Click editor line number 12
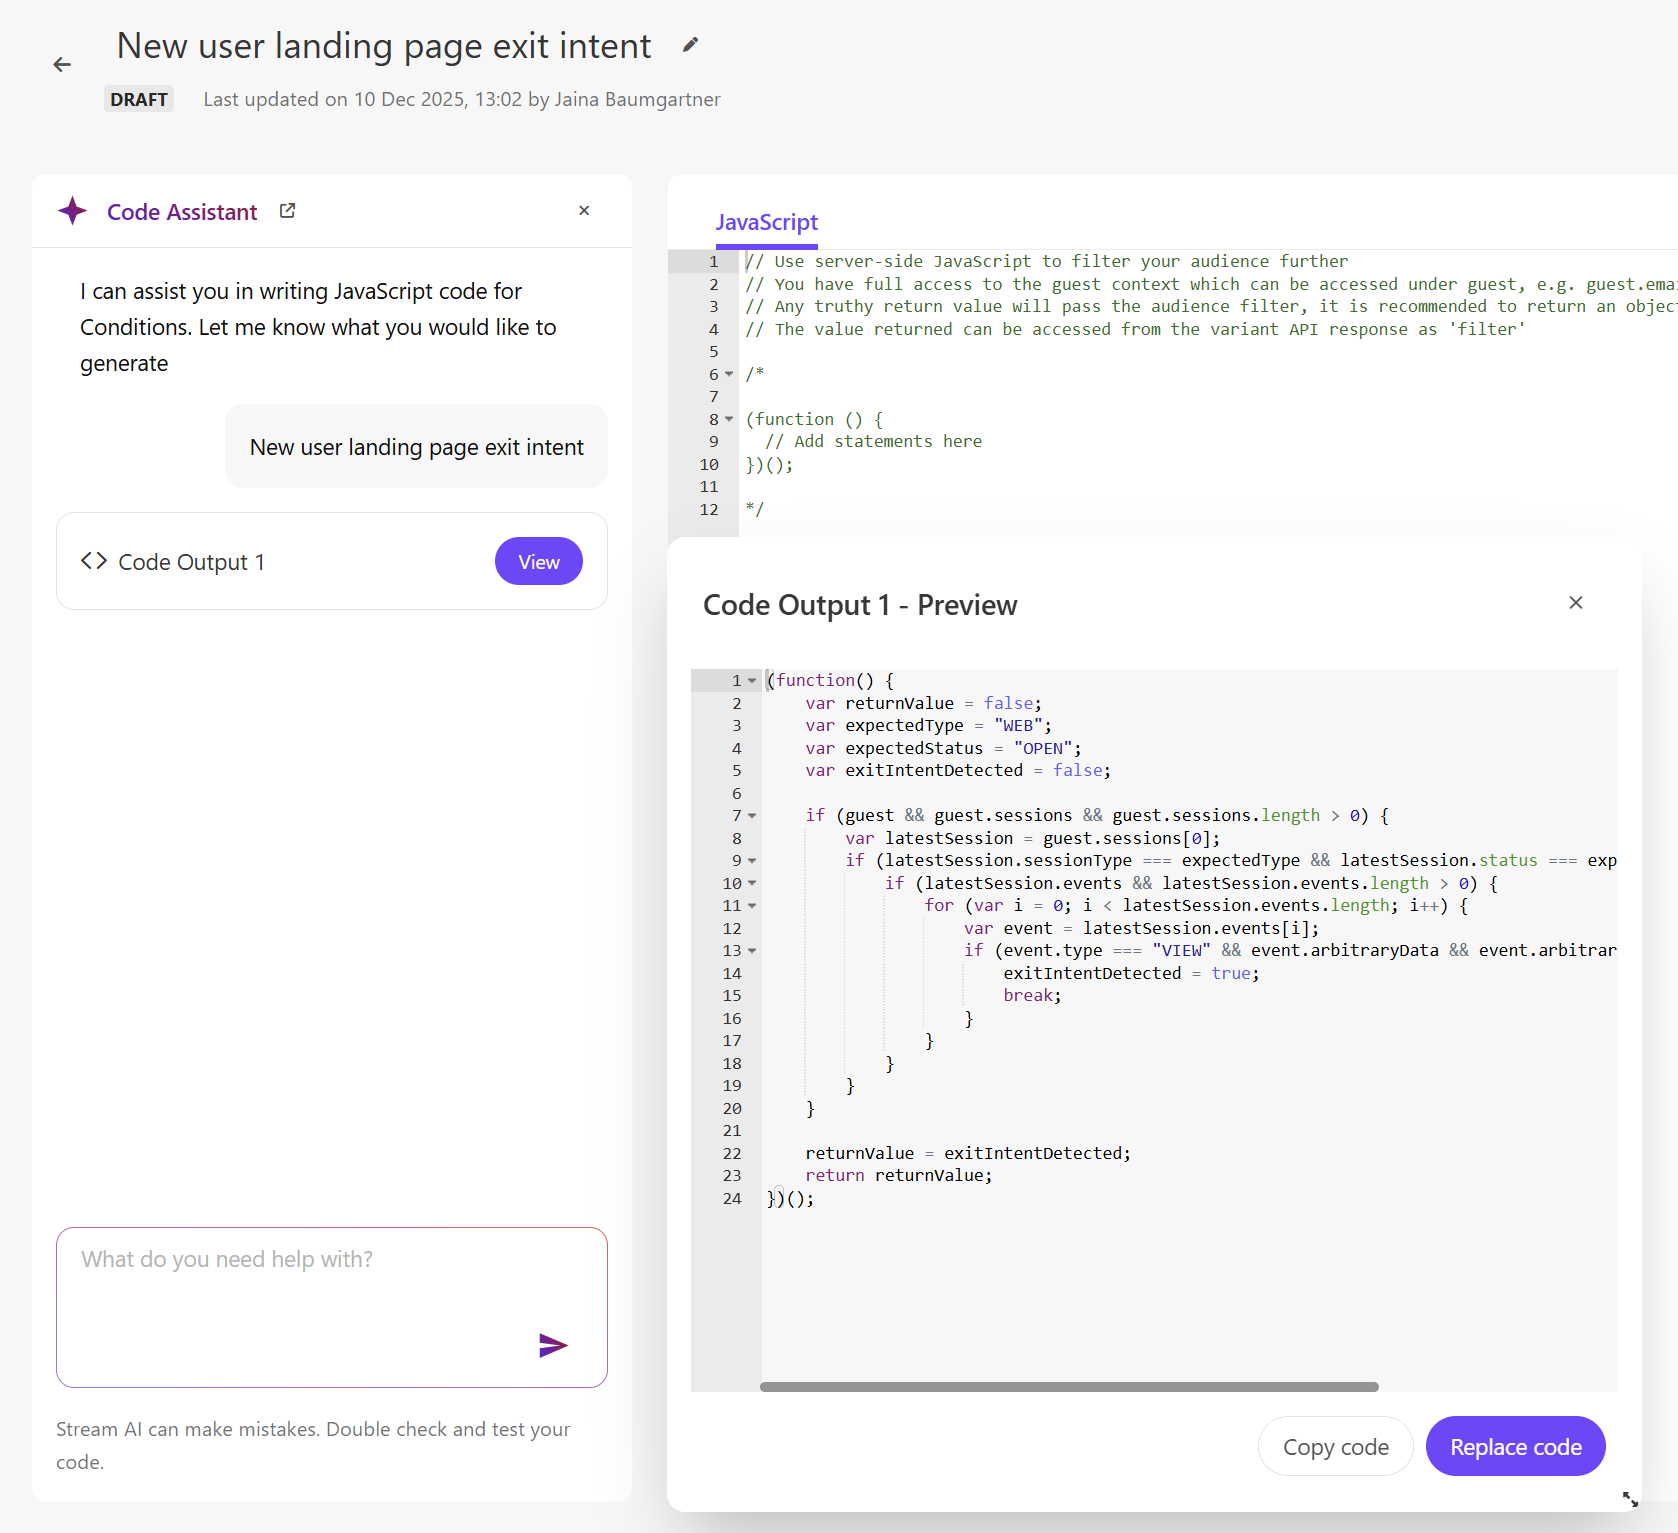 point(709,509)
